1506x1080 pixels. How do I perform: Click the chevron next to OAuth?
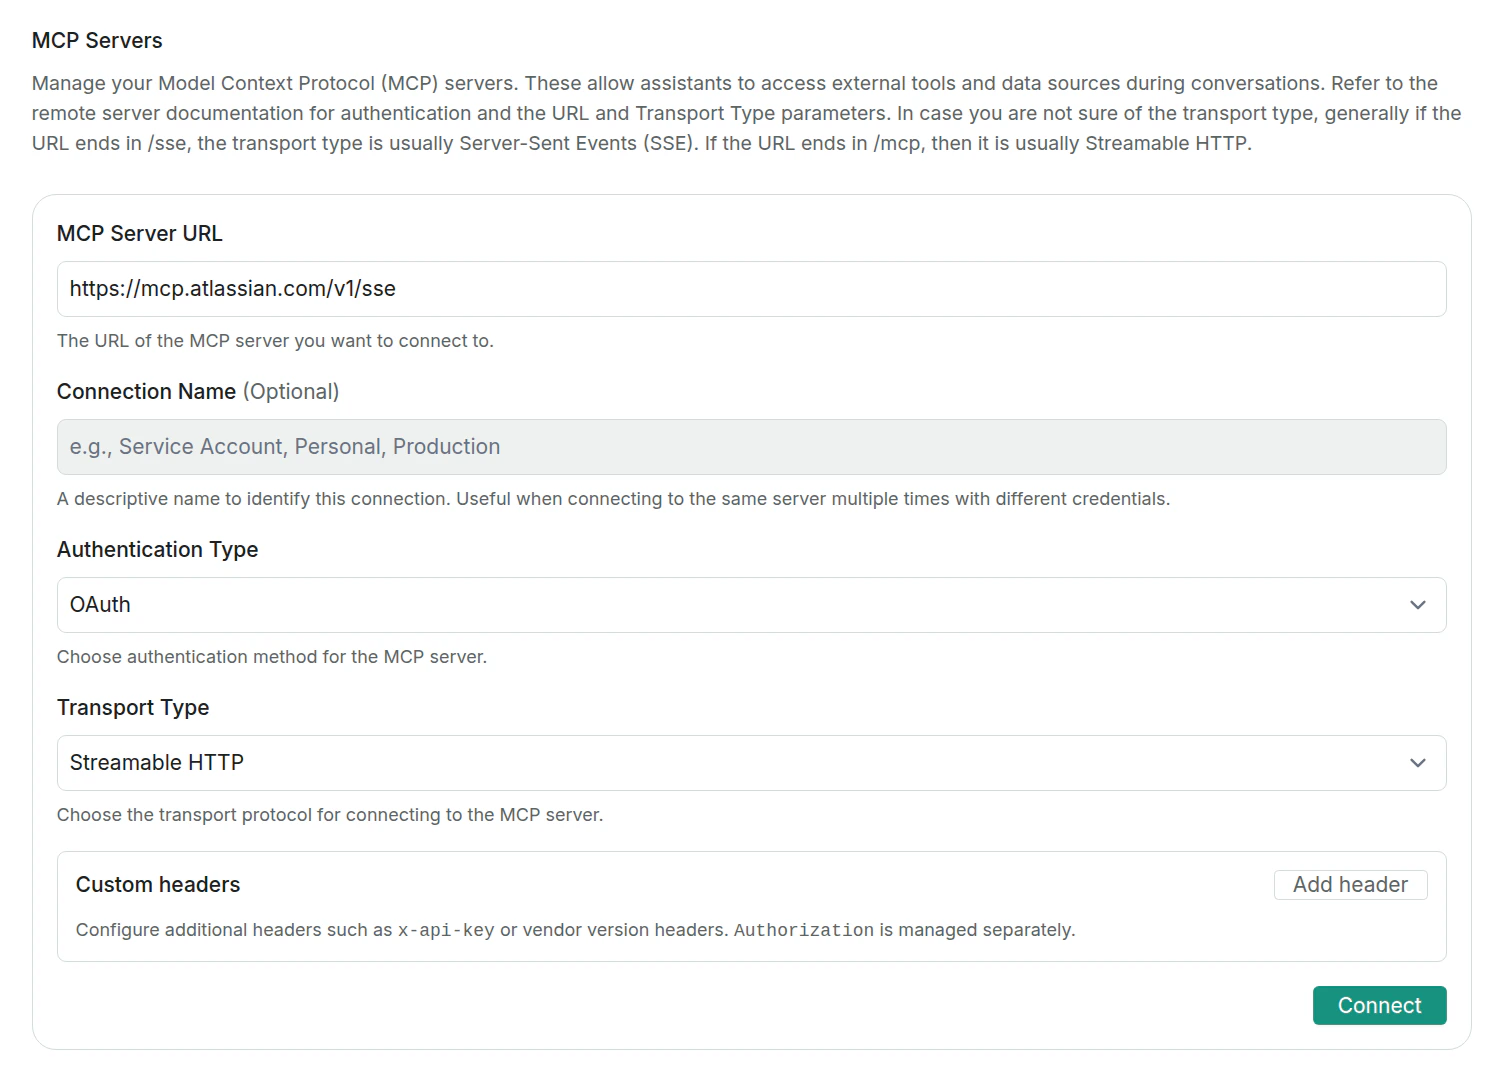pos(1417,604)
